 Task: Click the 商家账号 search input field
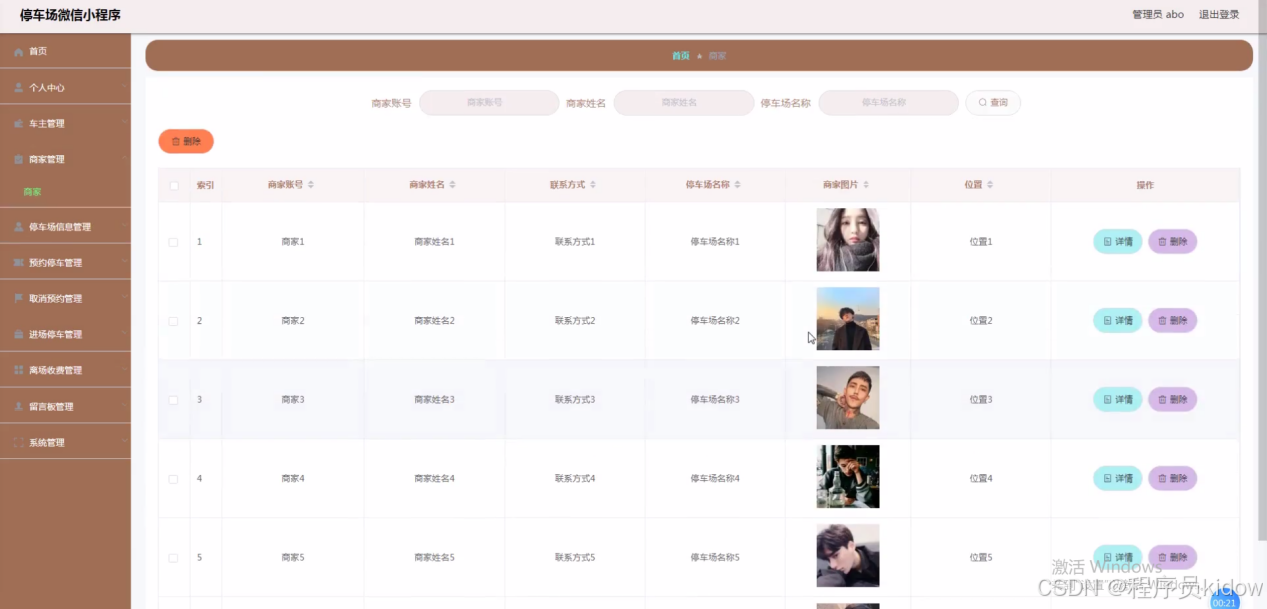pyautogui.click(x=489, y=103)
